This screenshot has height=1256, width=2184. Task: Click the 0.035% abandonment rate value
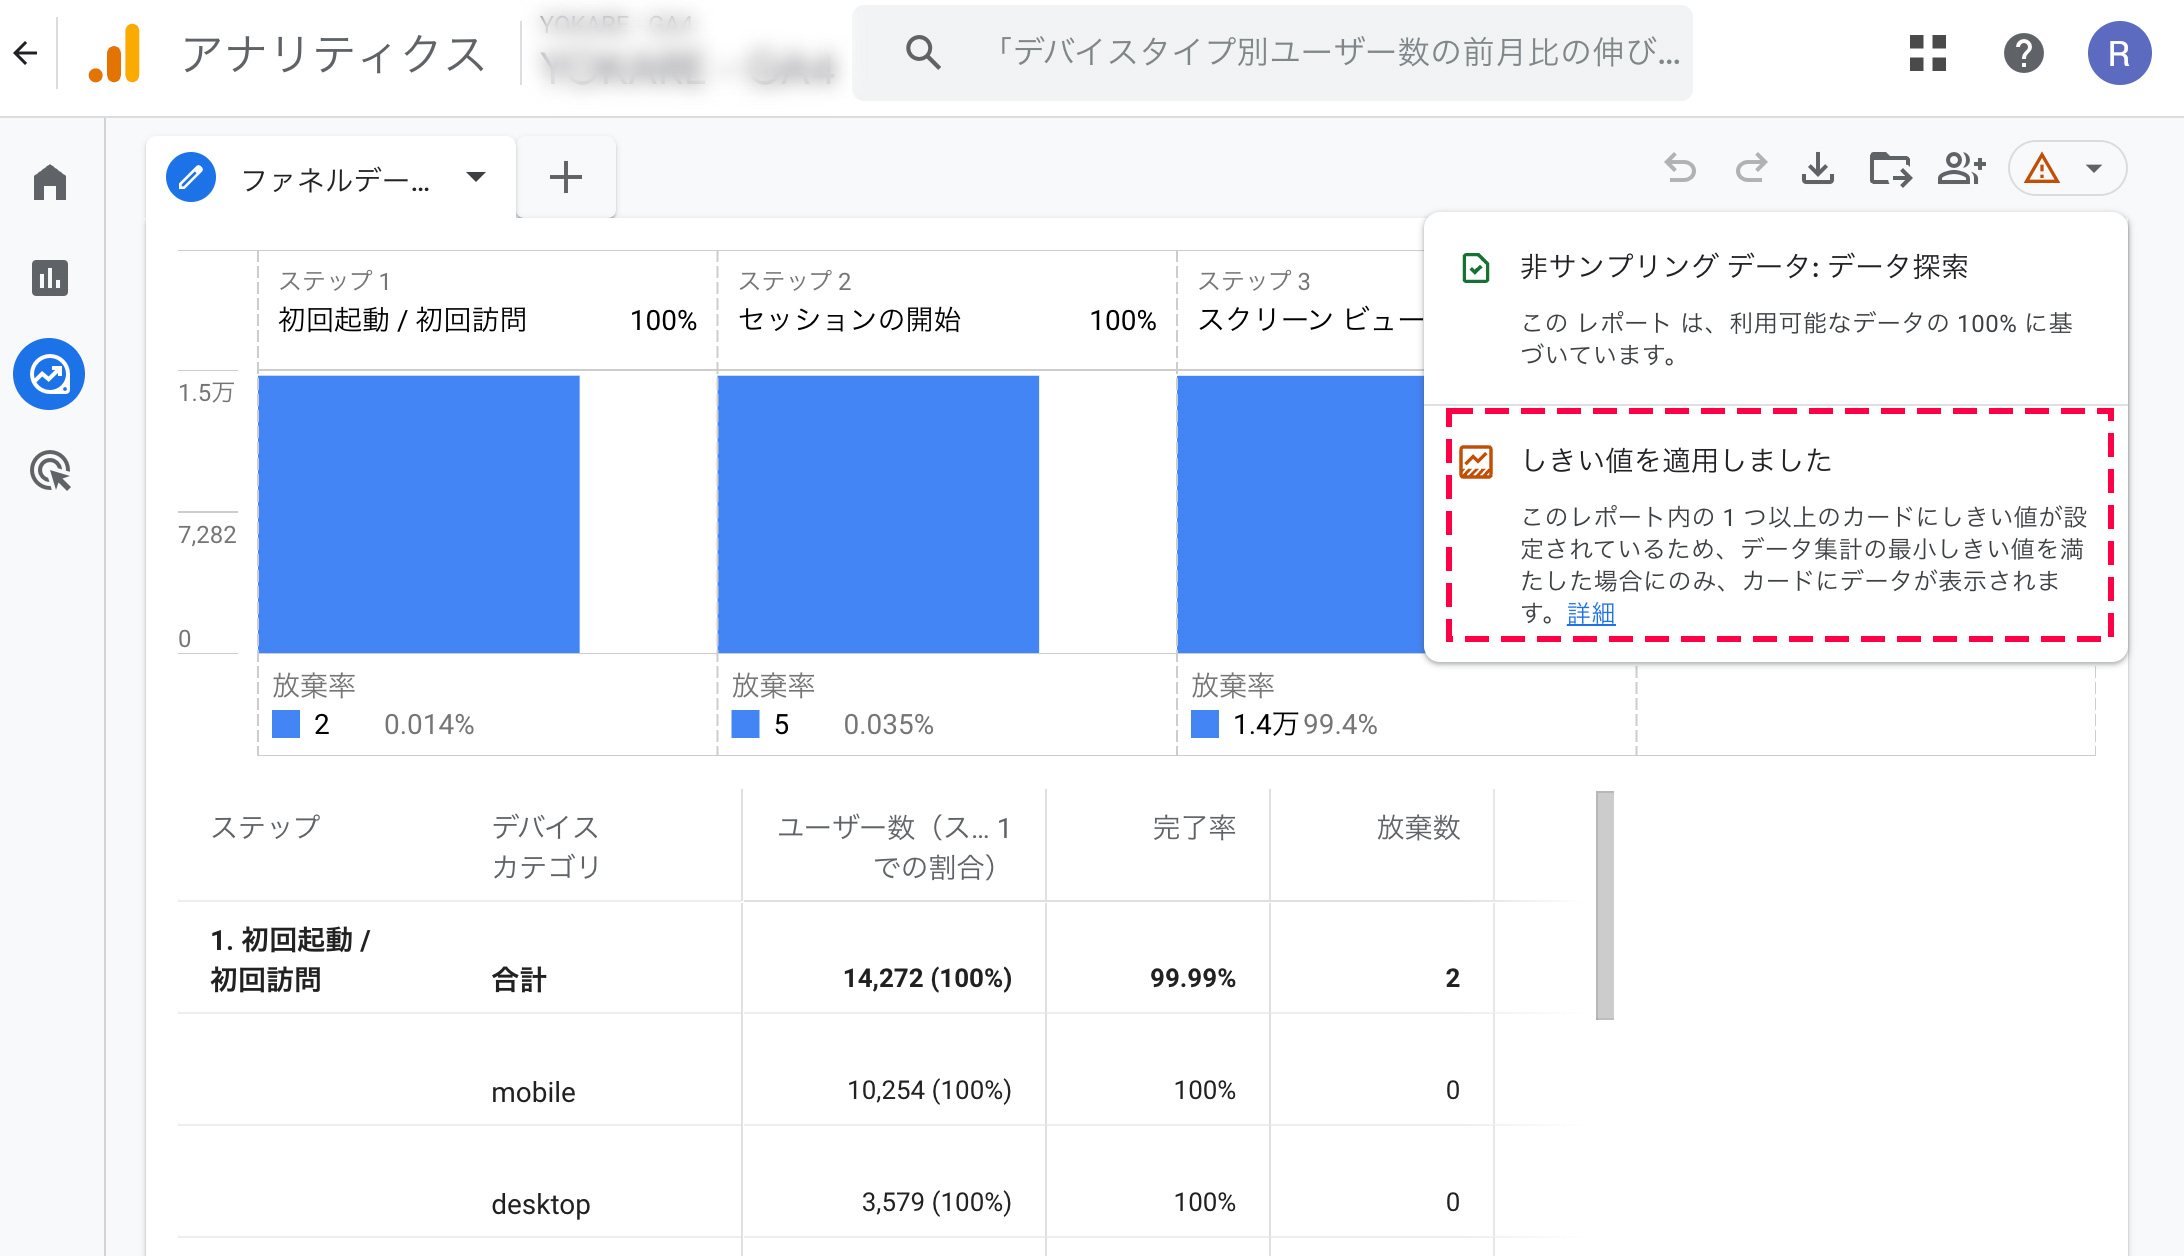pos(888,724)
